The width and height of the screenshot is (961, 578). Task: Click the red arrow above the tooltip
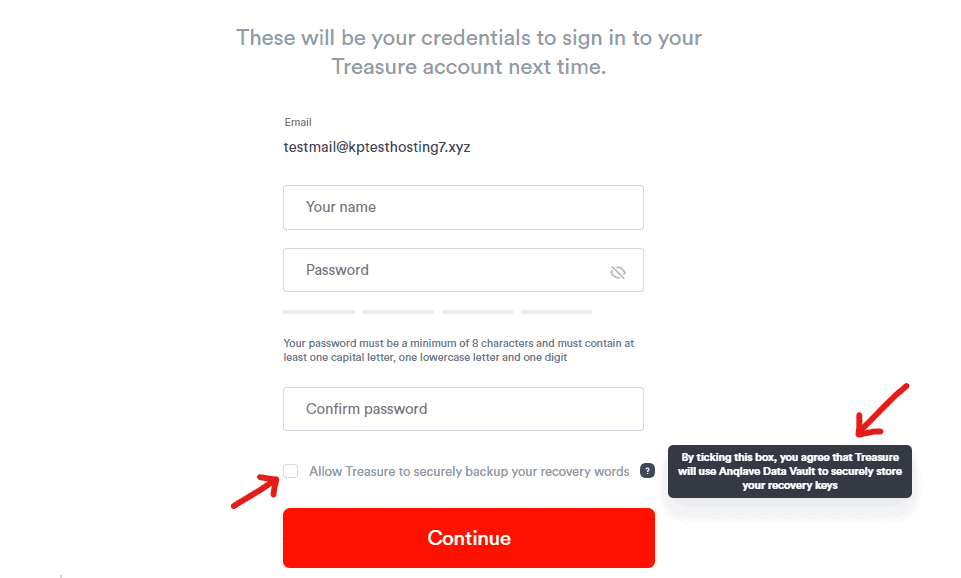(x=882, y=410)
